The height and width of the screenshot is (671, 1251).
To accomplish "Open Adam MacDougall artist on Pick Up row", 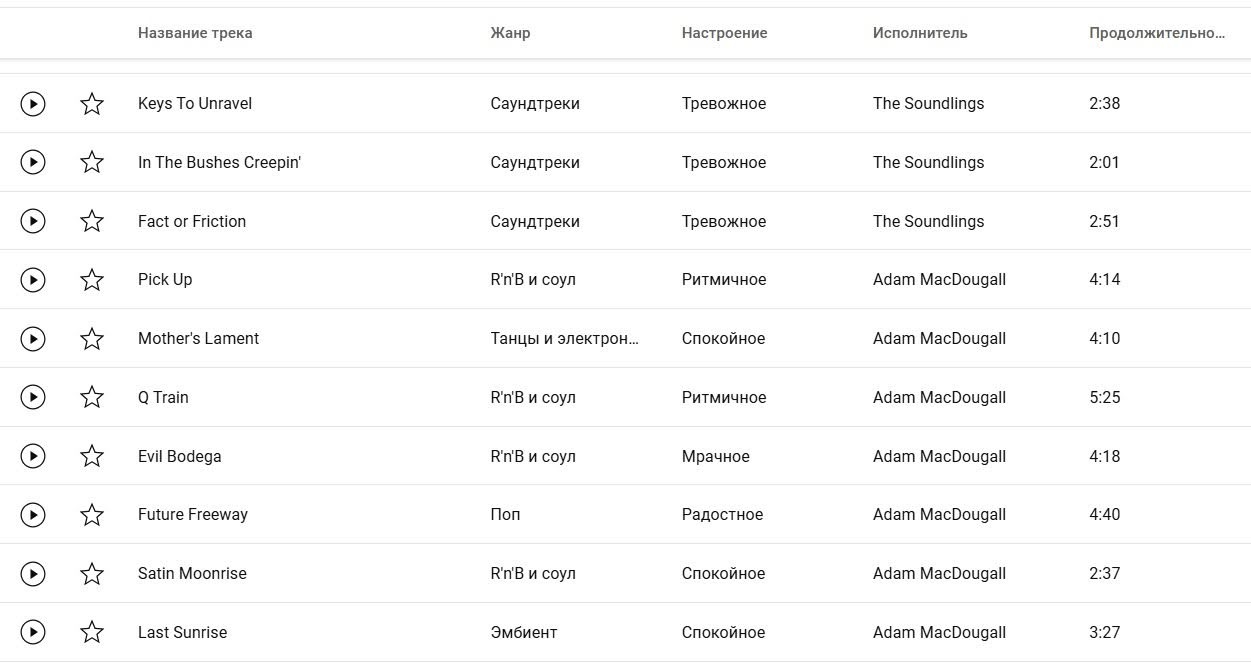I will [939, 280].
